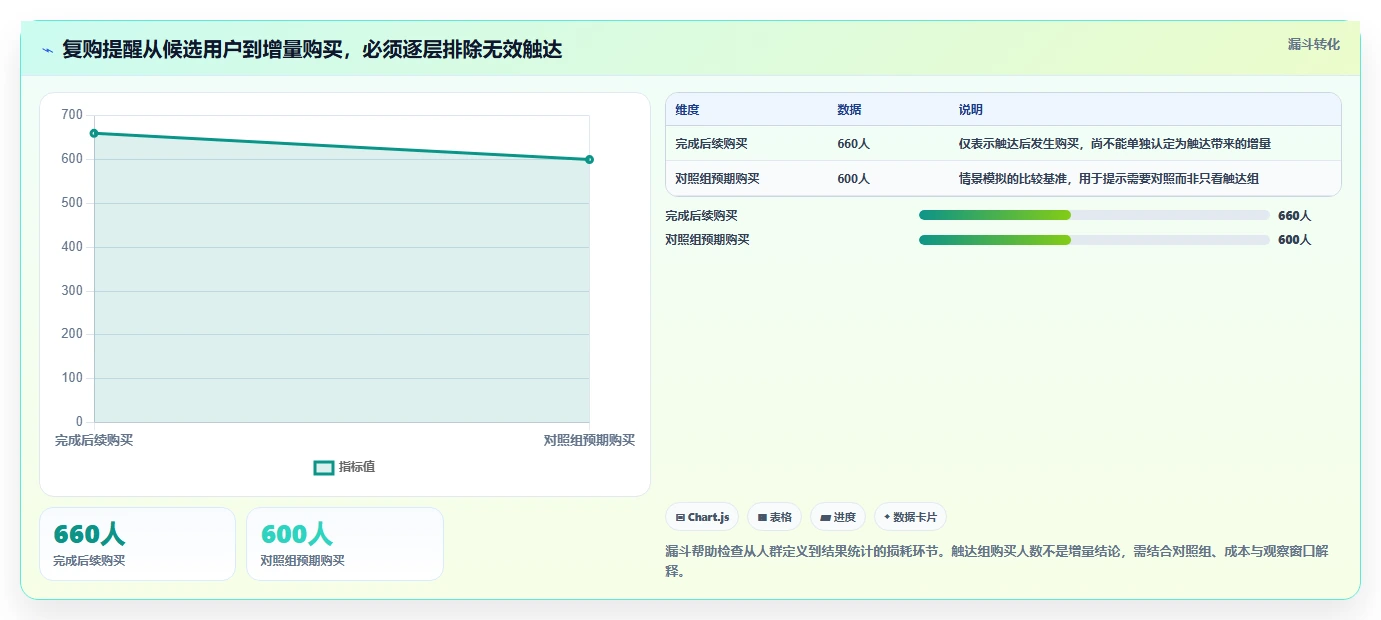Select the 进度 tag chip
This screenshot has width=1381, height=620.
838,517
